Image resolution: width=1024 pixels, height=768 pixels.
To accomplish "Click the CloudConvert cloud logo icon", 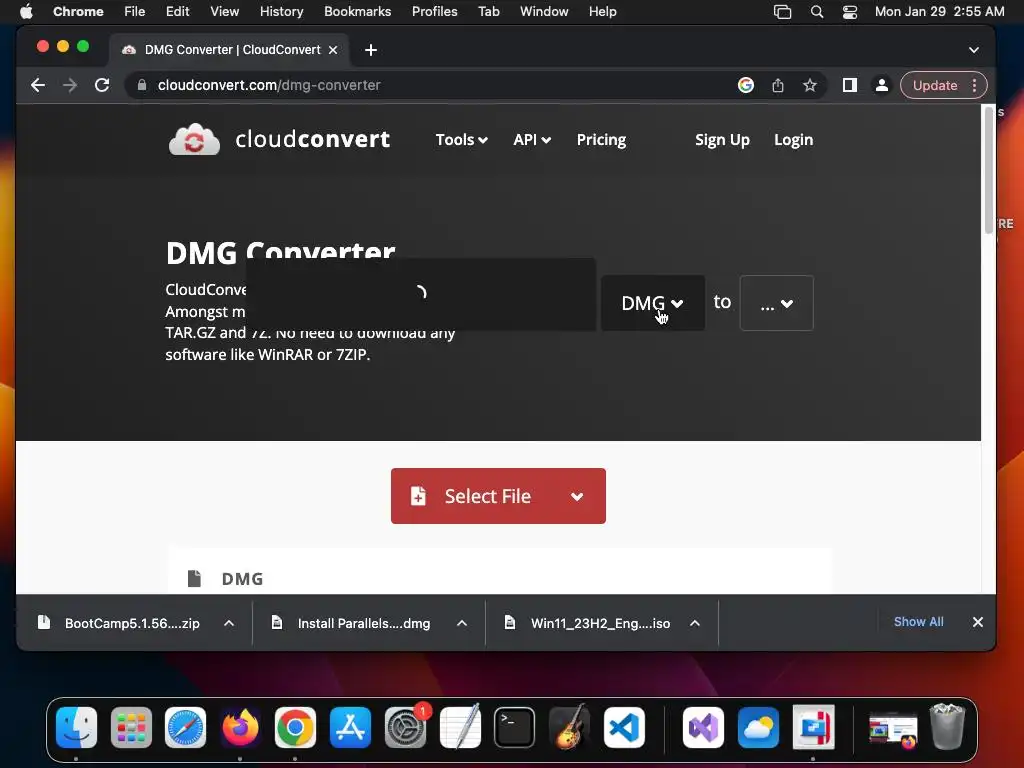I will pyautogui.click(x=194, y=139).
